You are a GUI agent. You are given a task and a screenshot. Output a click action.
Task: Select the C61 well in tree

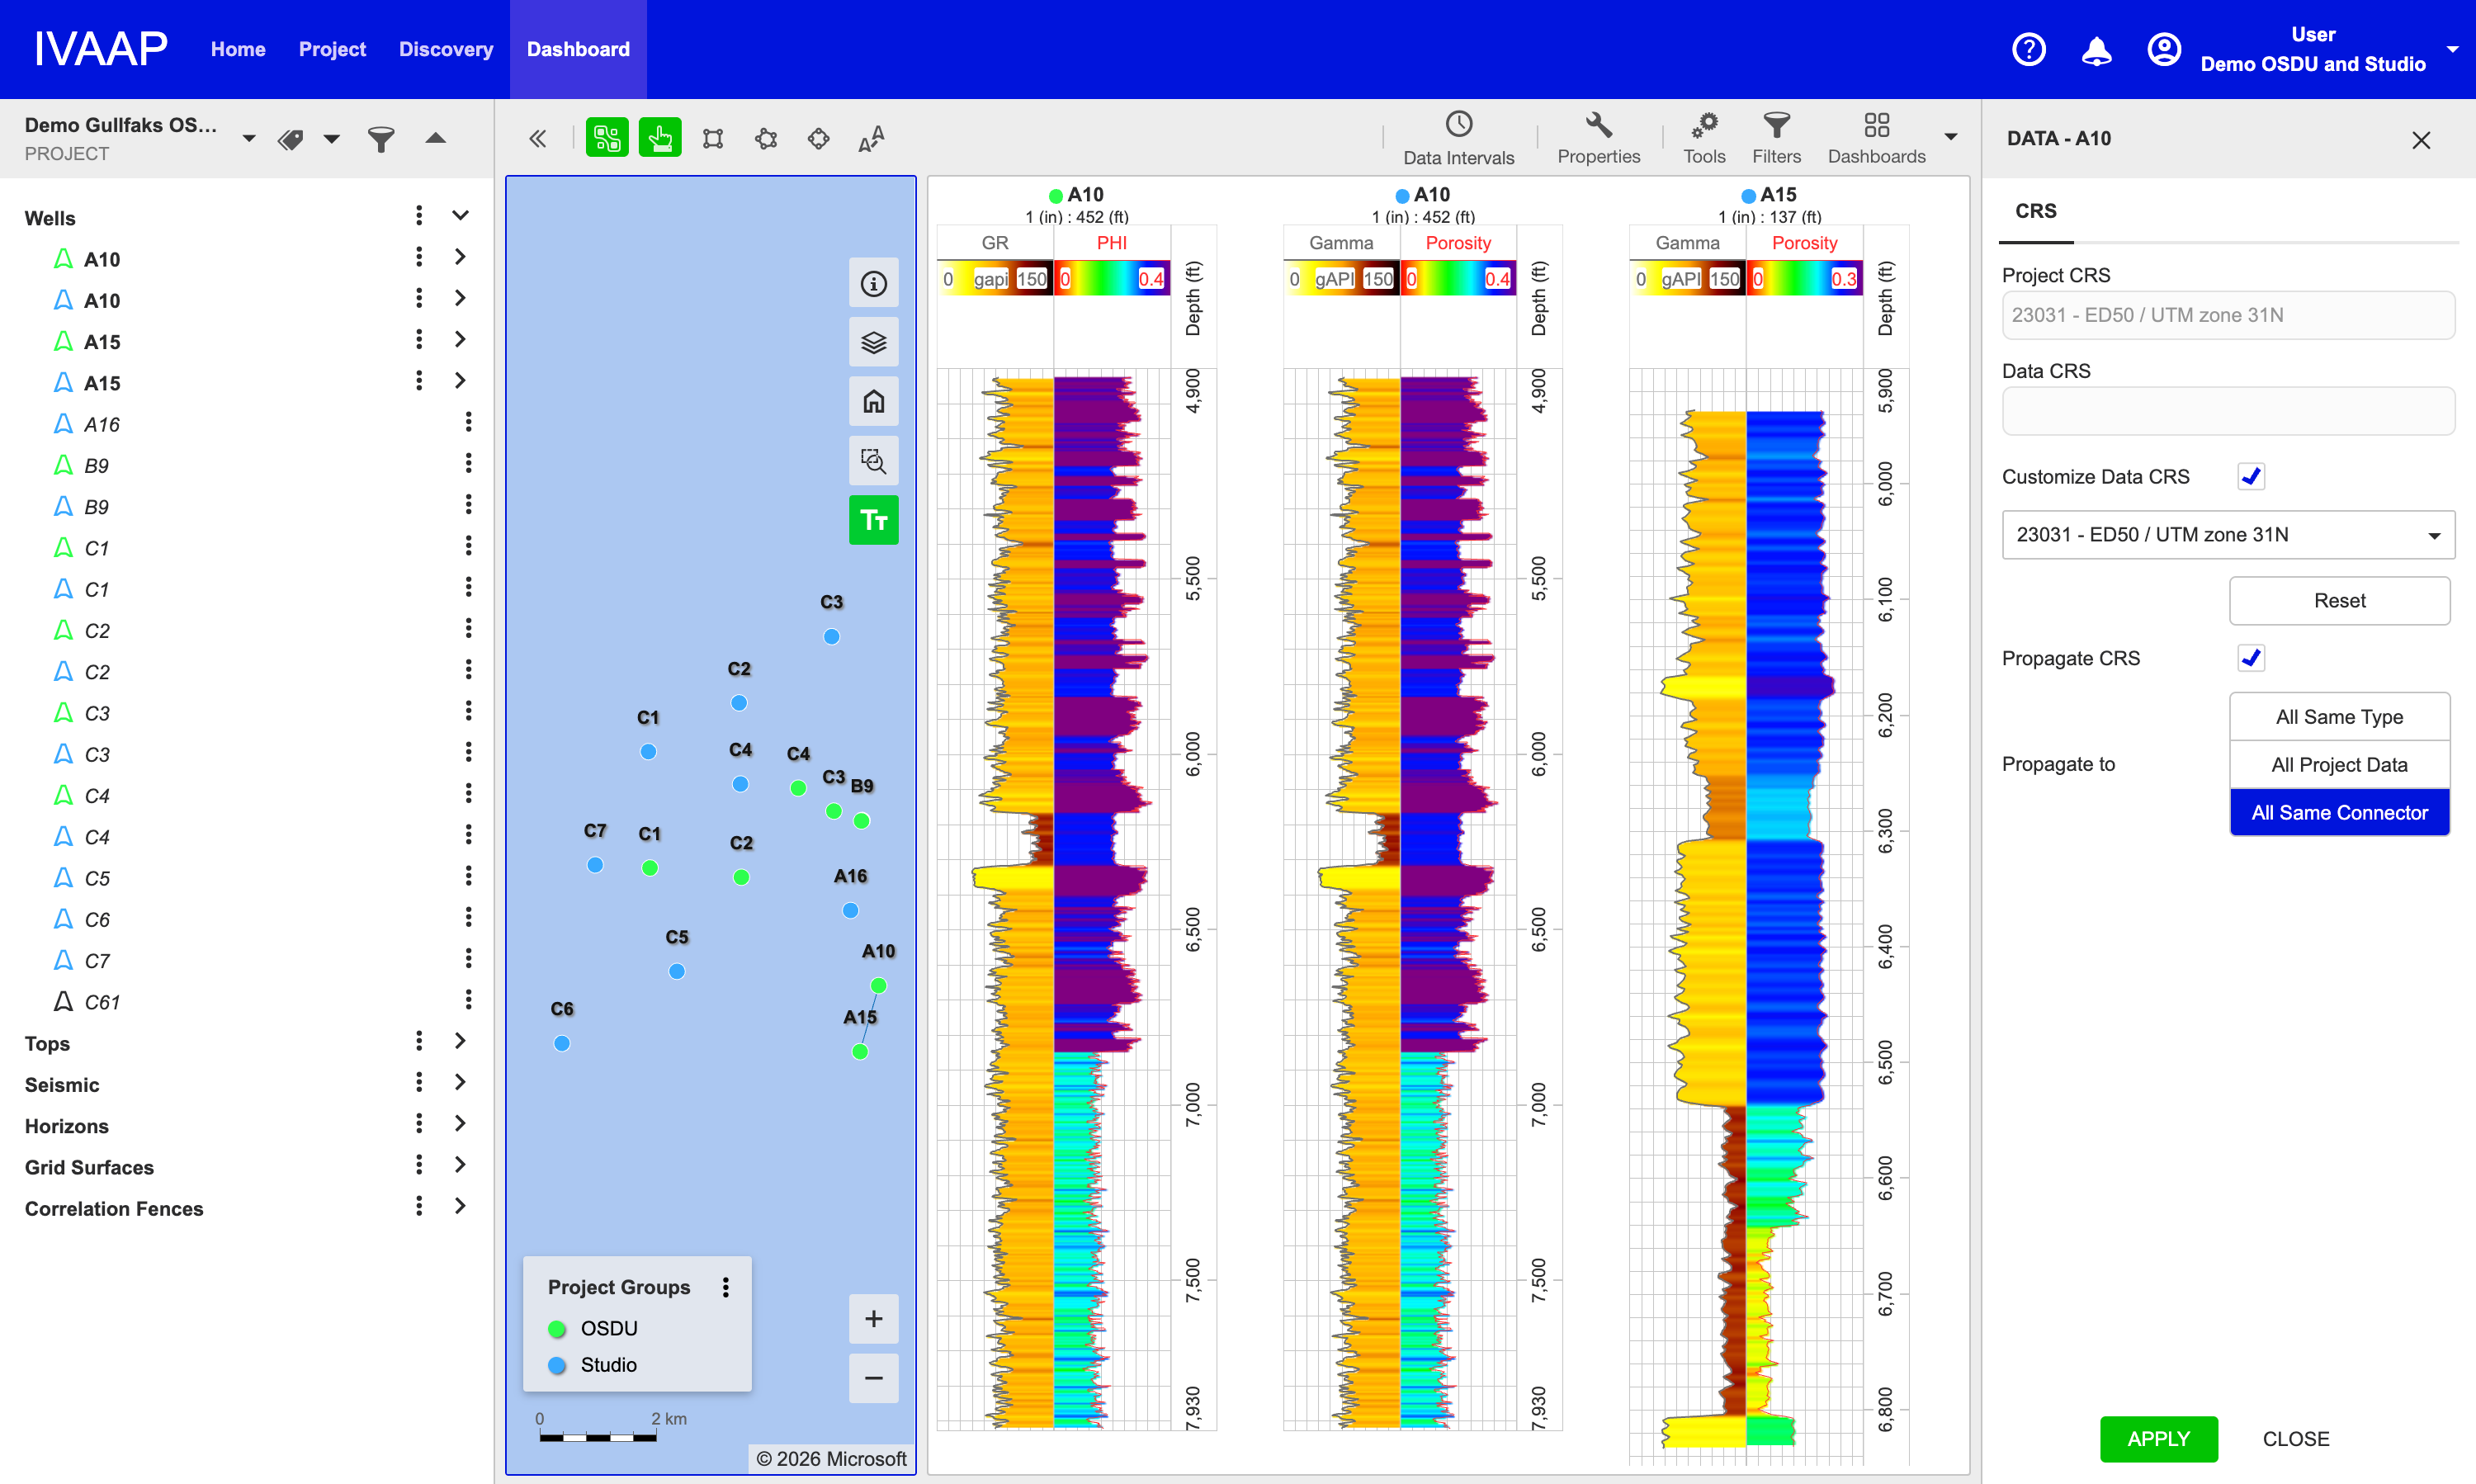pos(102,1002)
